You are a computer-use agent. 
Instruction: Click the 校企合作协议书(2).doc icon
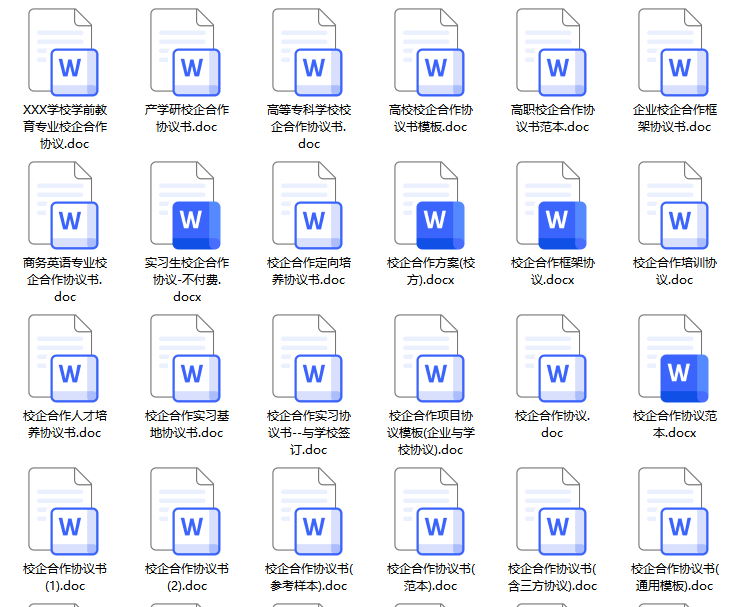[185, 511]
